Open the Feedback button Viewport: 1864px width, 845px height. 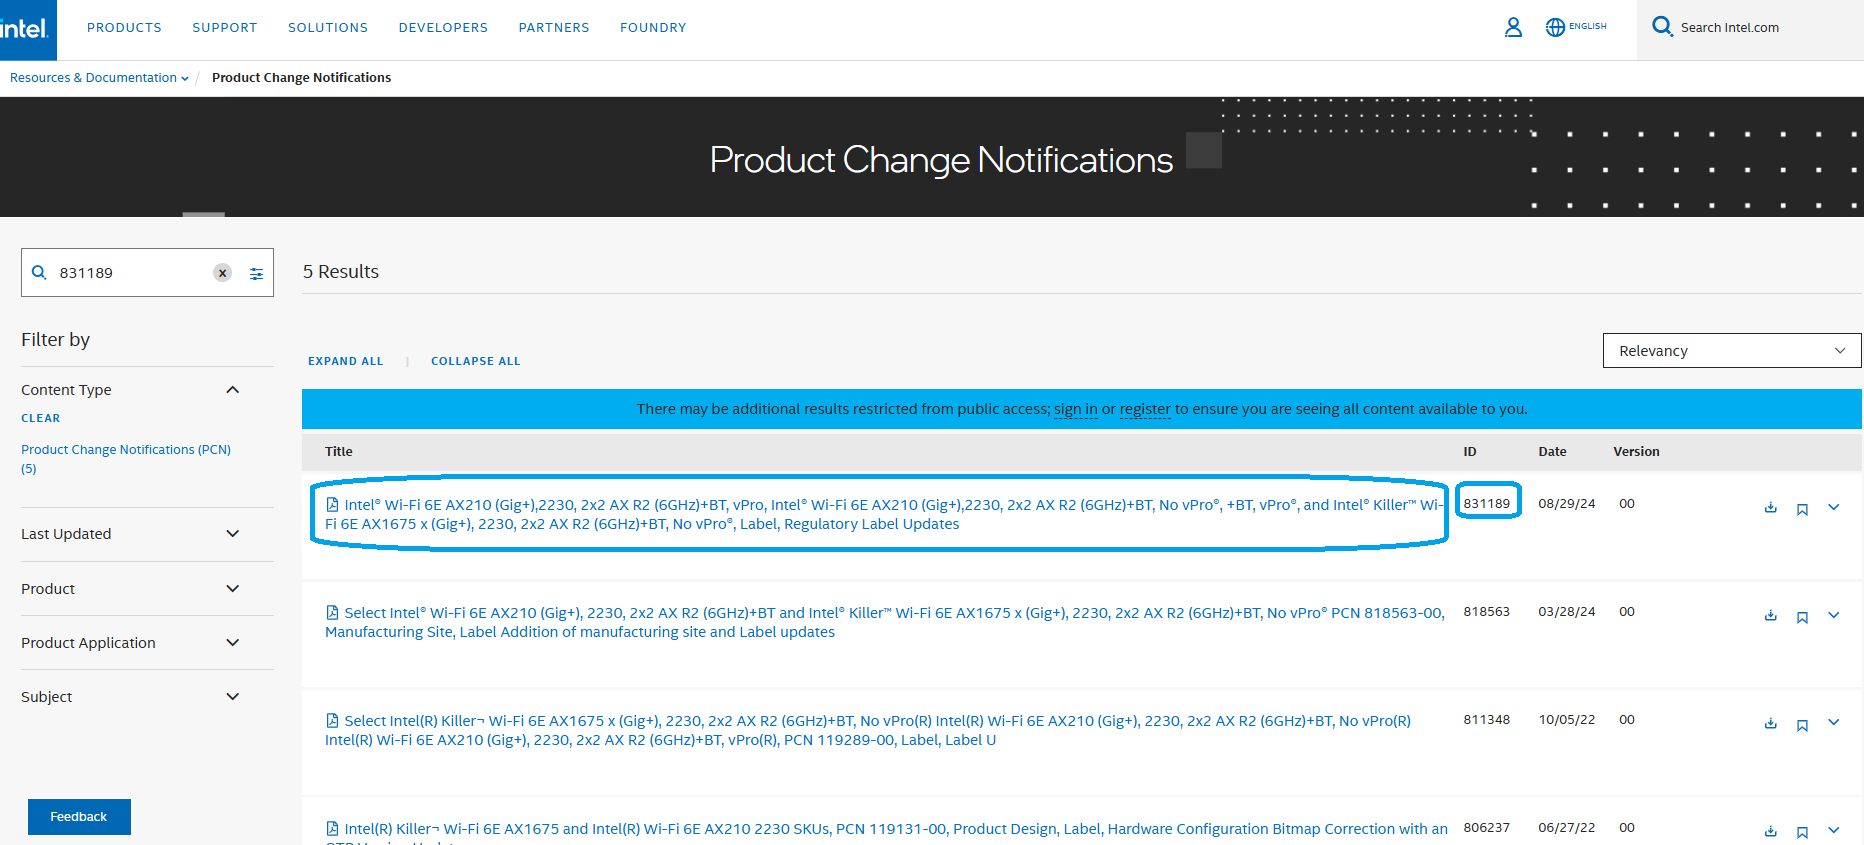point(79,817)
